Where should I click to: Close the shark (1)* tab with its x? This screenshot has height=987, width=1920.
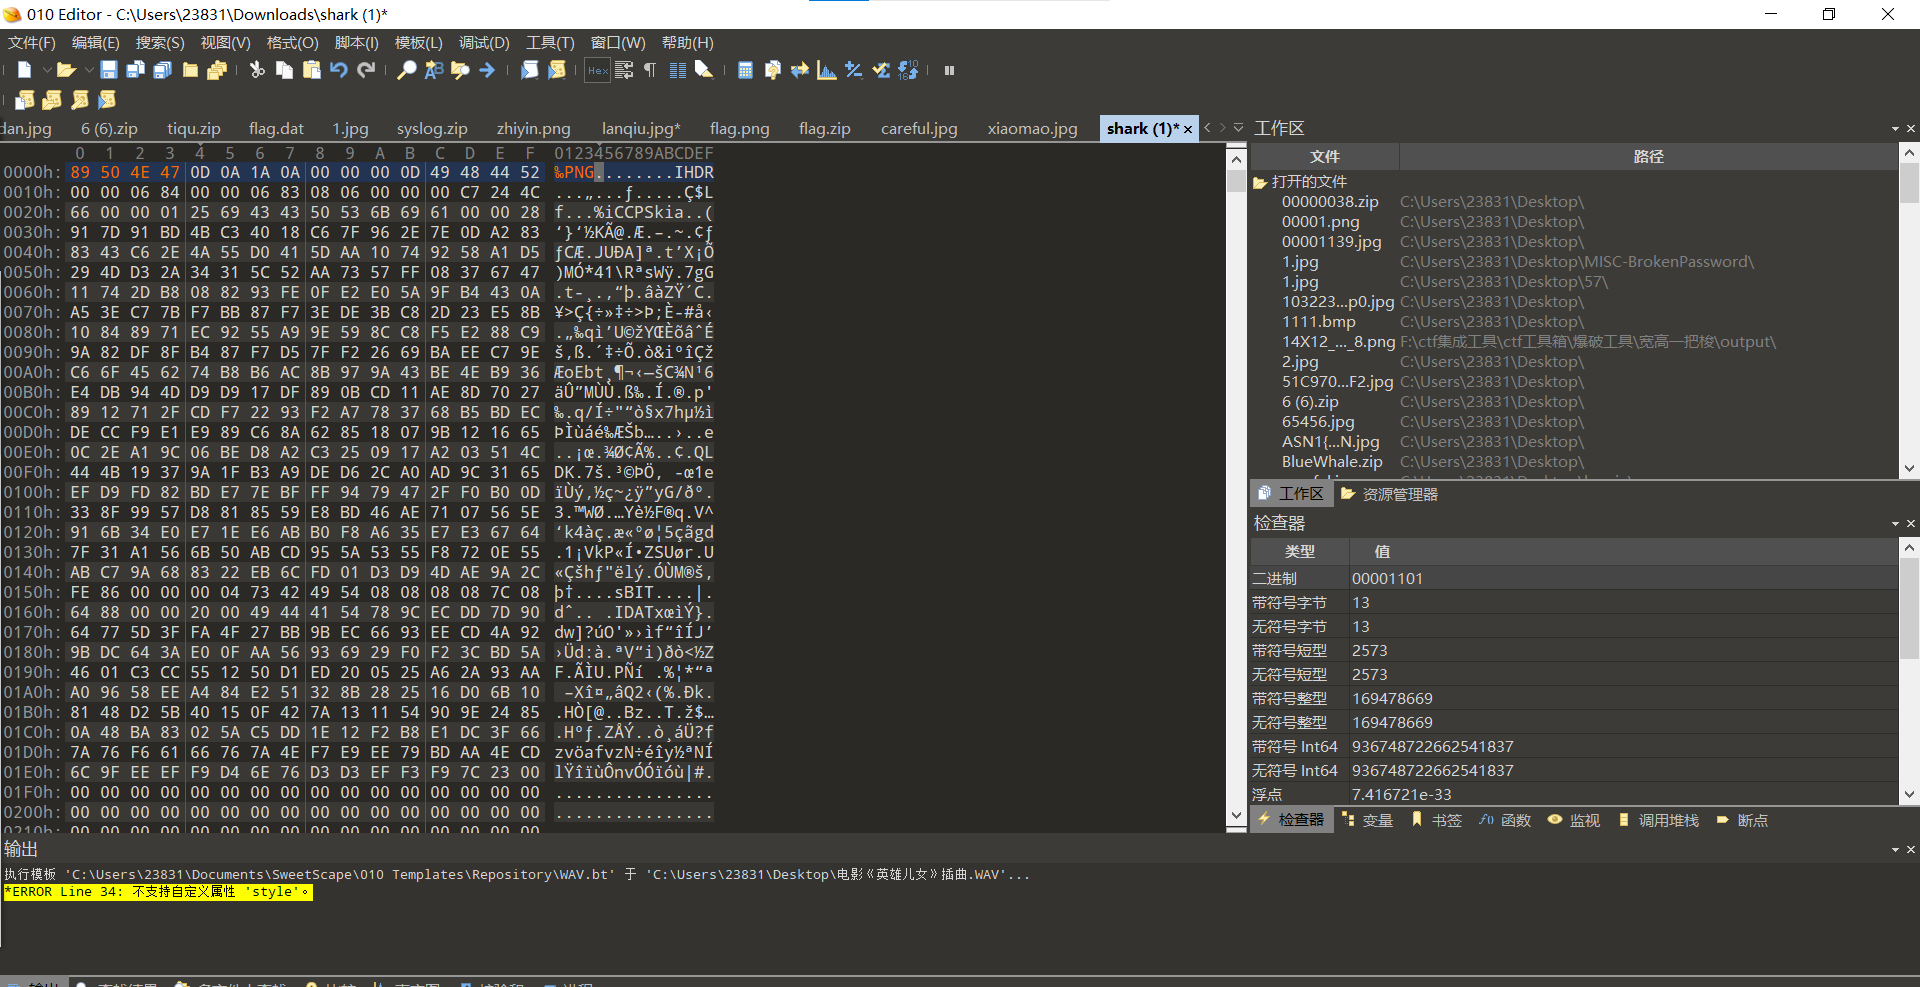tap(1188, 129)
